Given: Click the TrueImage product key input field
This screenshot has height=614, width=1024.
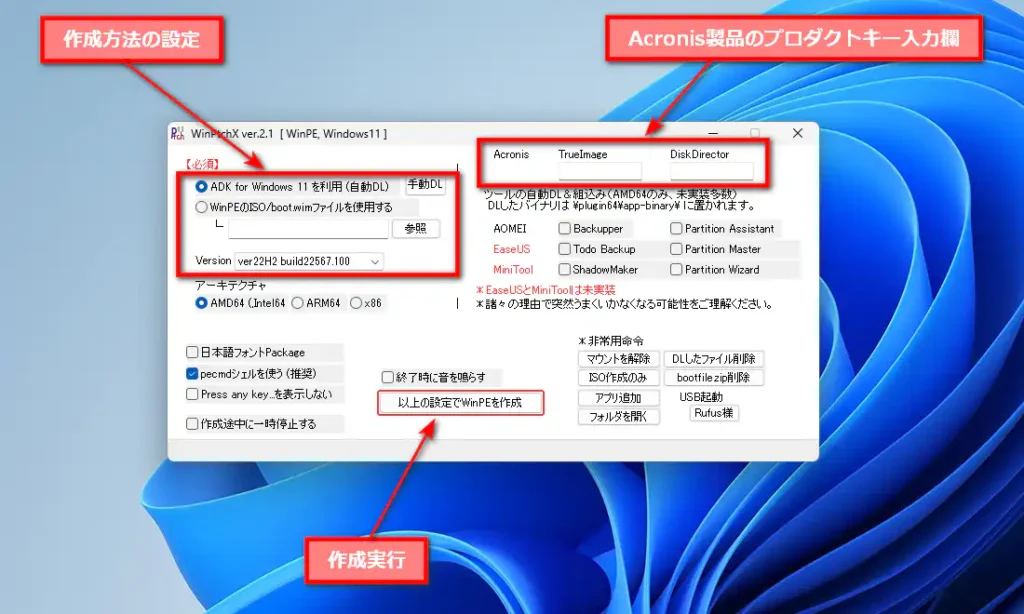Looking at the screenshot, I should click(x=600, y=171).
